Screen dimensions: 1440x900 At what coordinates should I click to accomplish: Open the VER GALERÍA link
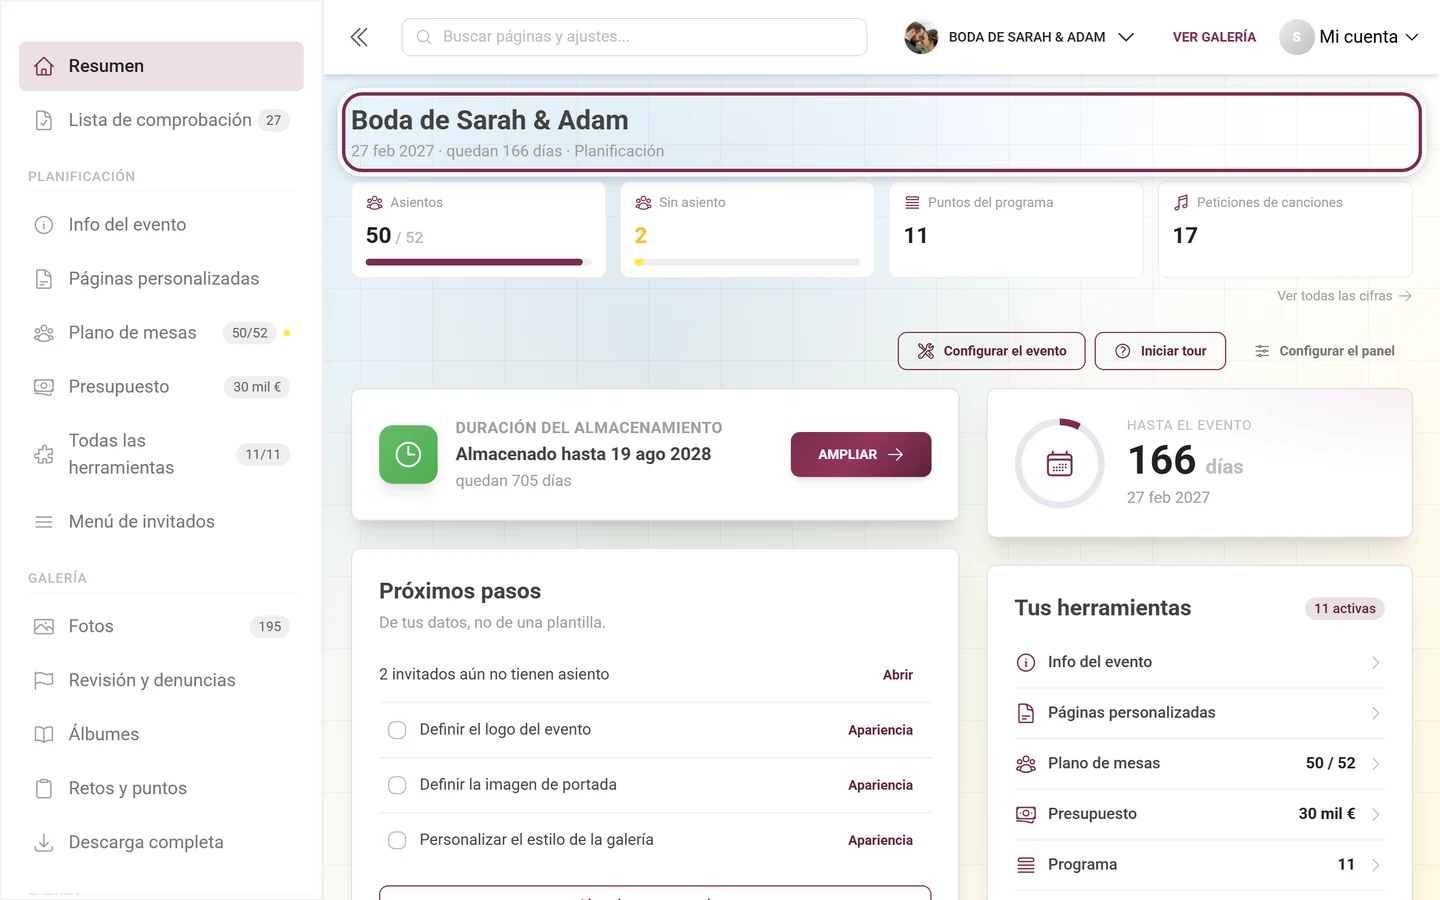(x=1214, y=37)
